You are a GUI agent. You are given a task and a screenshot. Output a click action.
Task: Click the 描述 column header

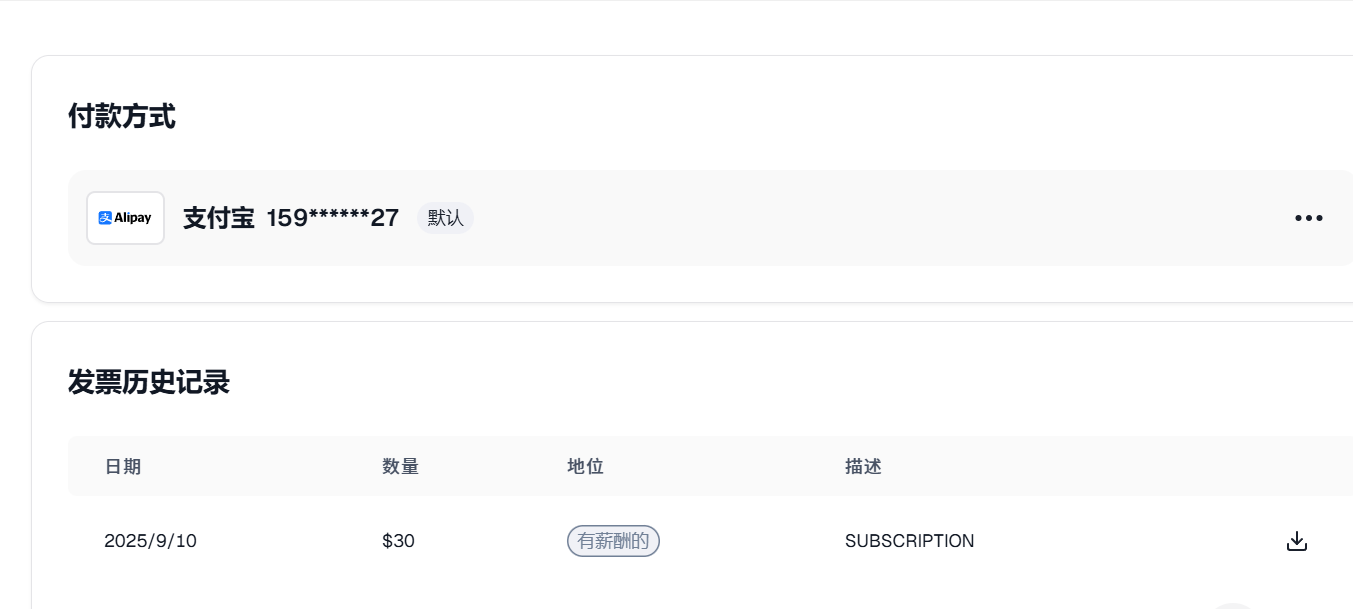coord(863,466)
